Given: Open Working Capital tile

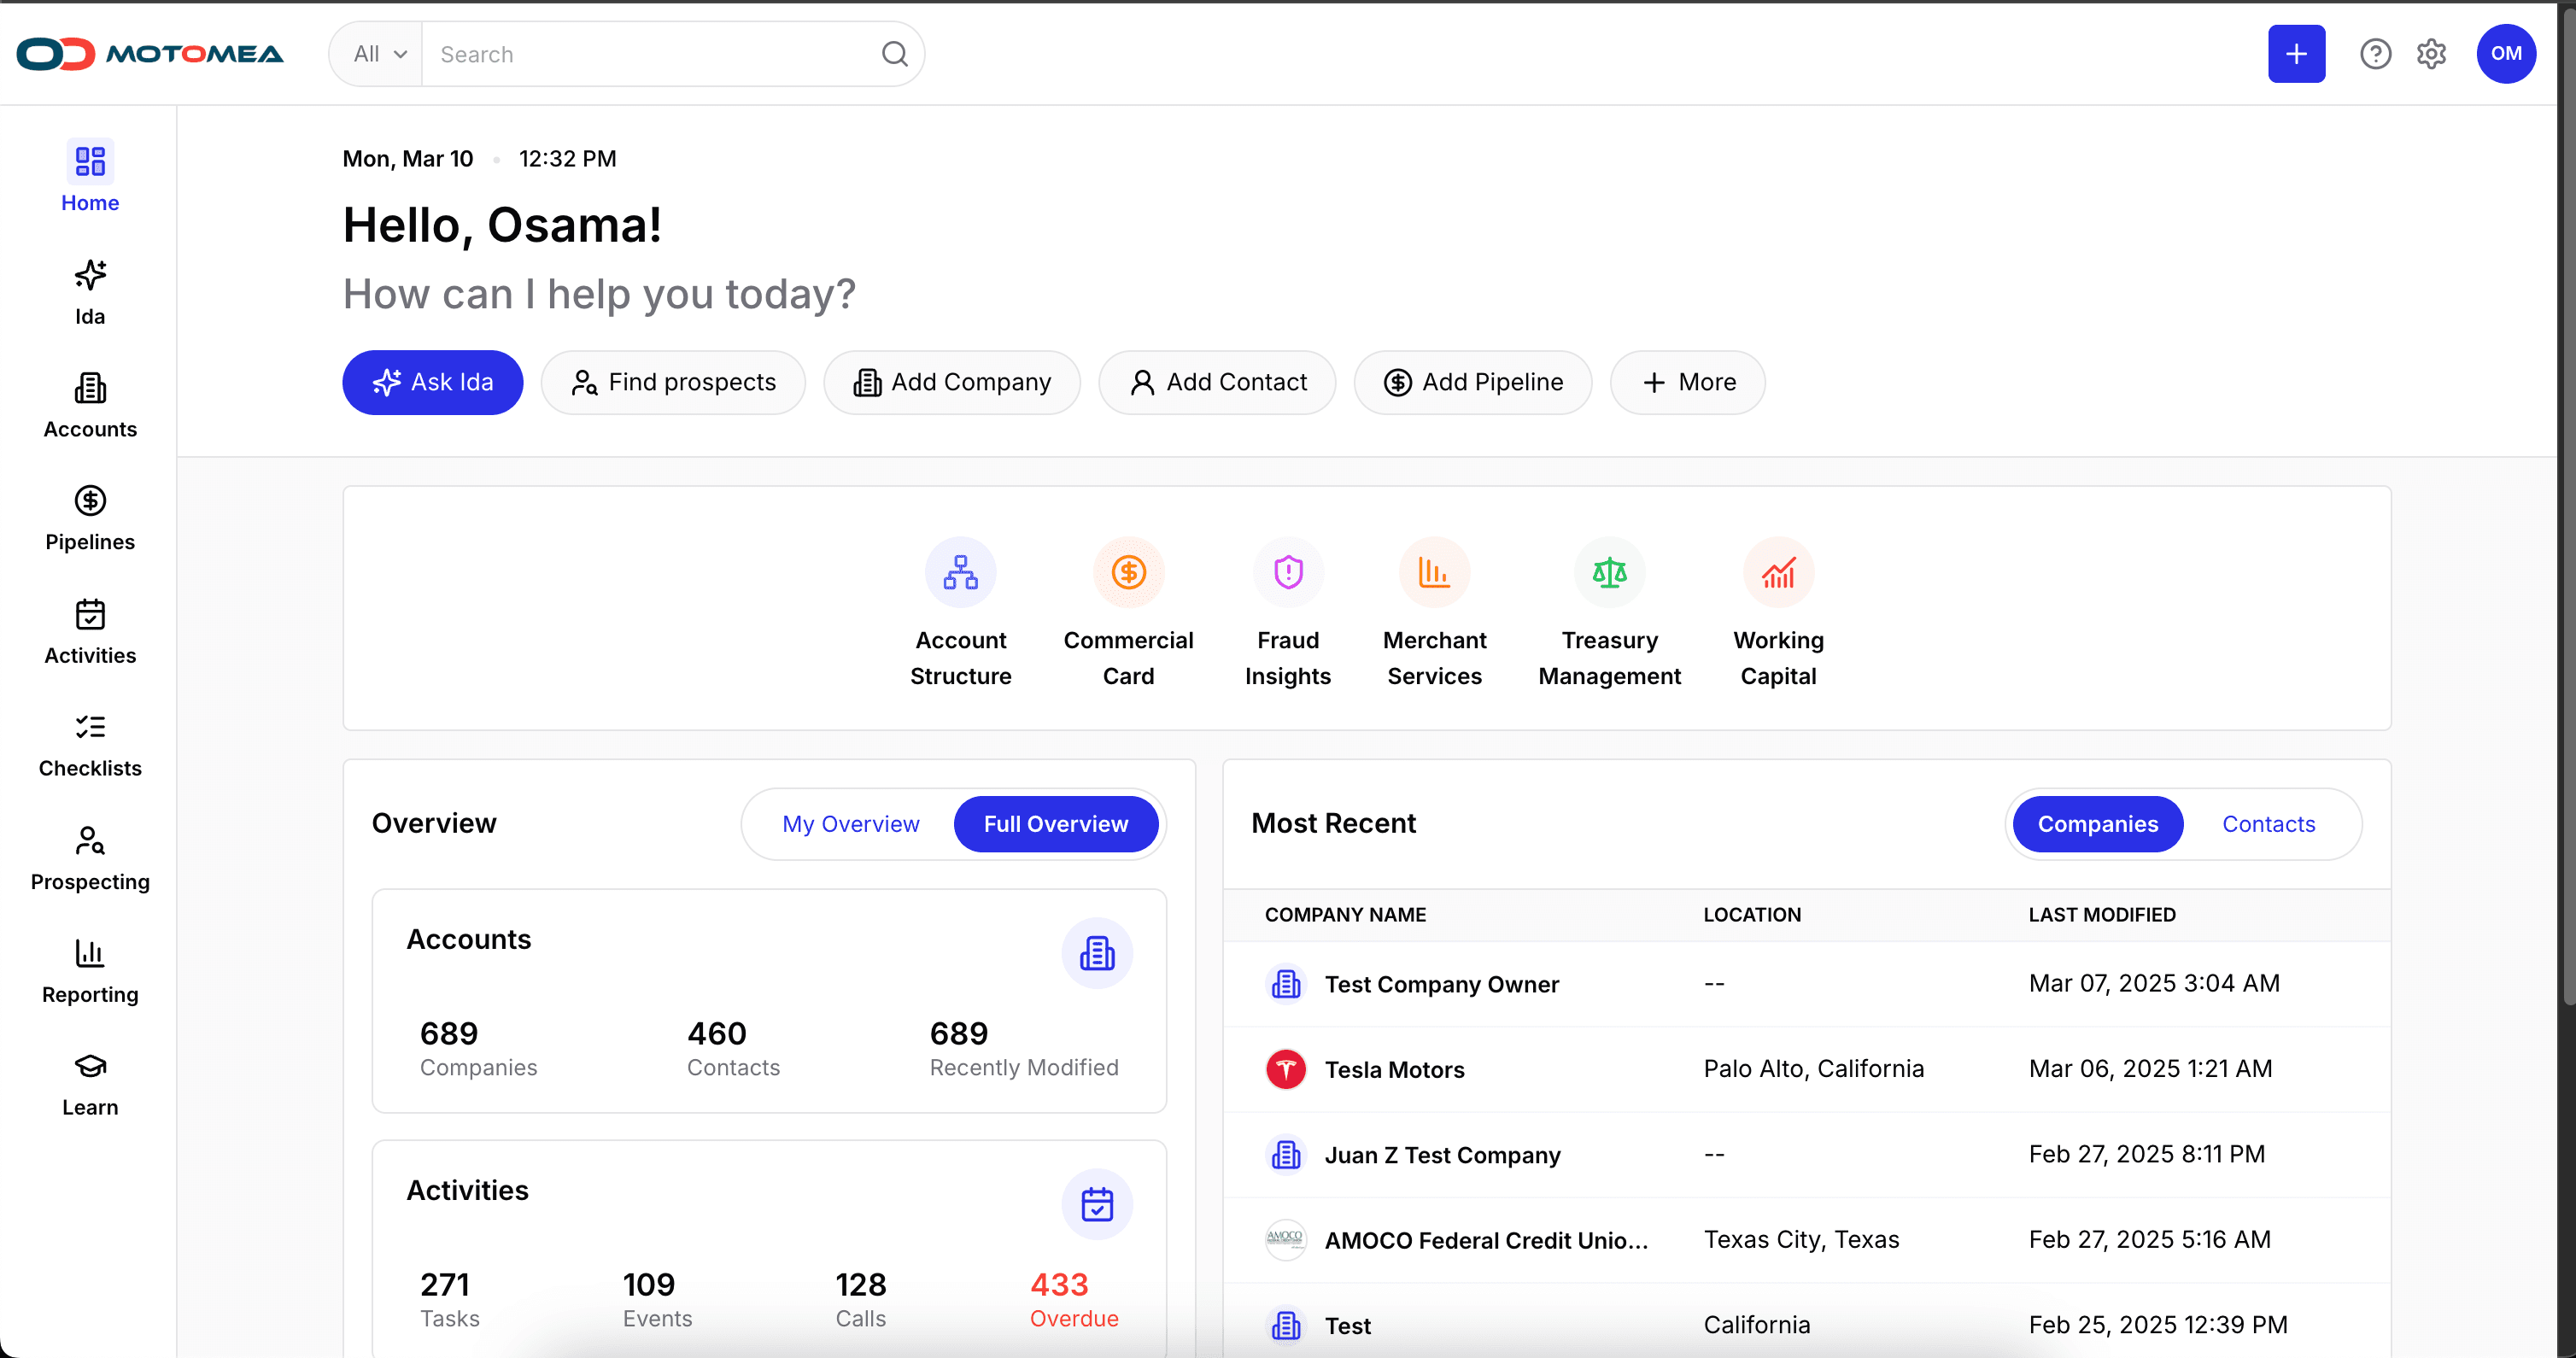Looking at the screenshot, I should click(1778, 612).
